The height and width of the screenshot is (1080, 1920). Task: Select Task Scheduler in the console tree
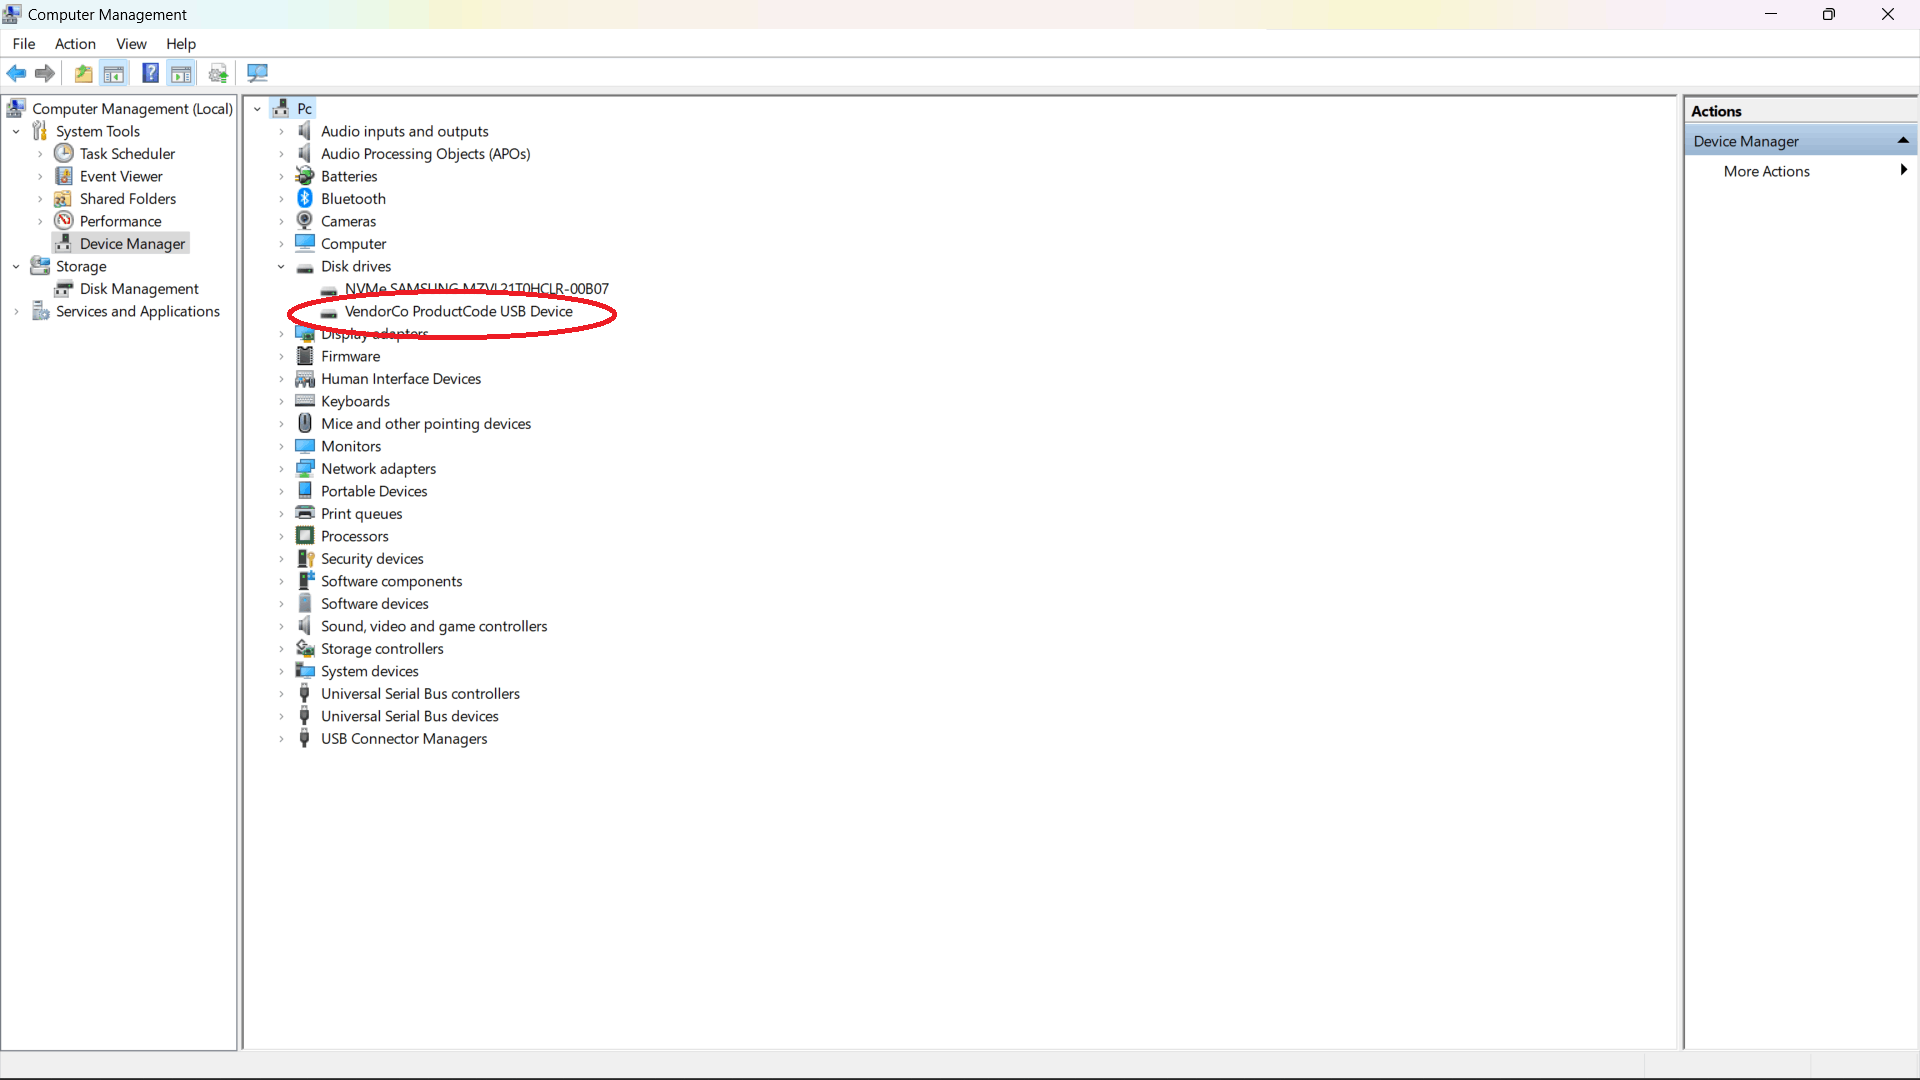click(x=127, y=153)
